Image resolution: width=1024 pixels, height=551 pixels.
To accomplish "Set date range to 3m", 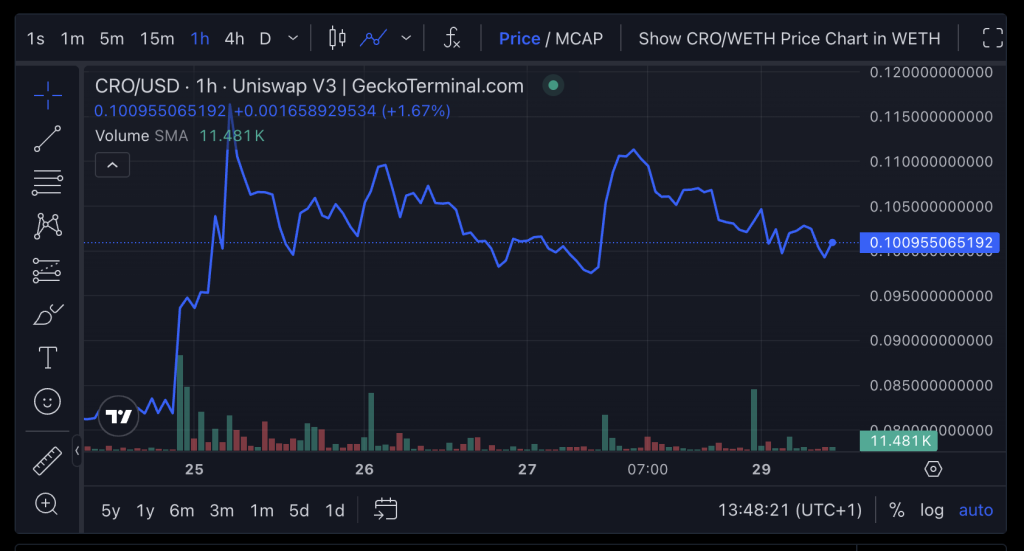I will 222,511.
